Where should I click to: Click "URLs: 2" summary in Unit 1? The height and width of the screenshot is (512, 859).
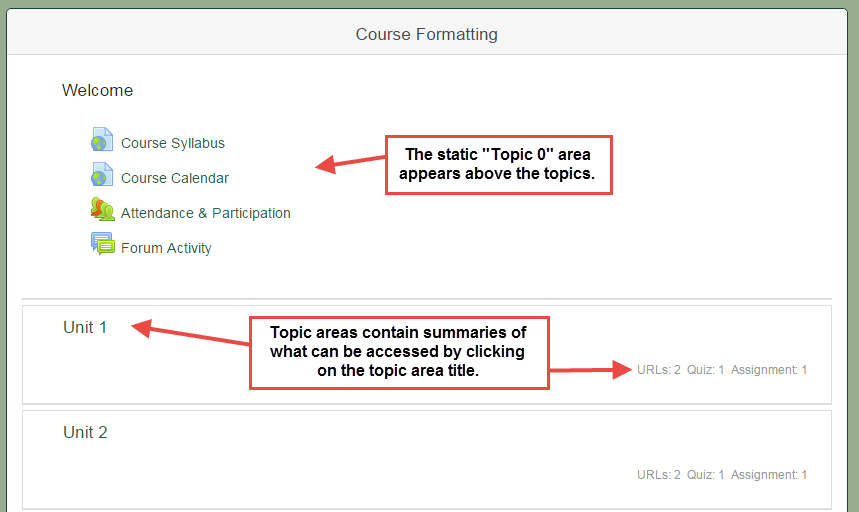click(x=658, y=370)
